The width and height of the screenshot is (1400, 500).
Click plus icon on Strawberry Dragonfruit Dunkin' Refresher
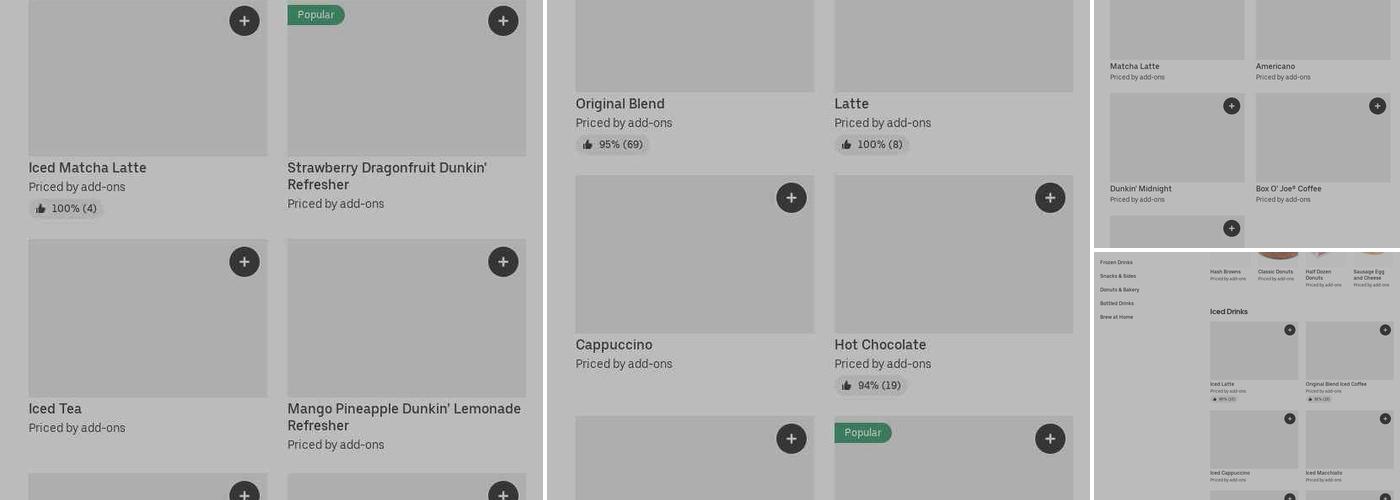(503, 21)
